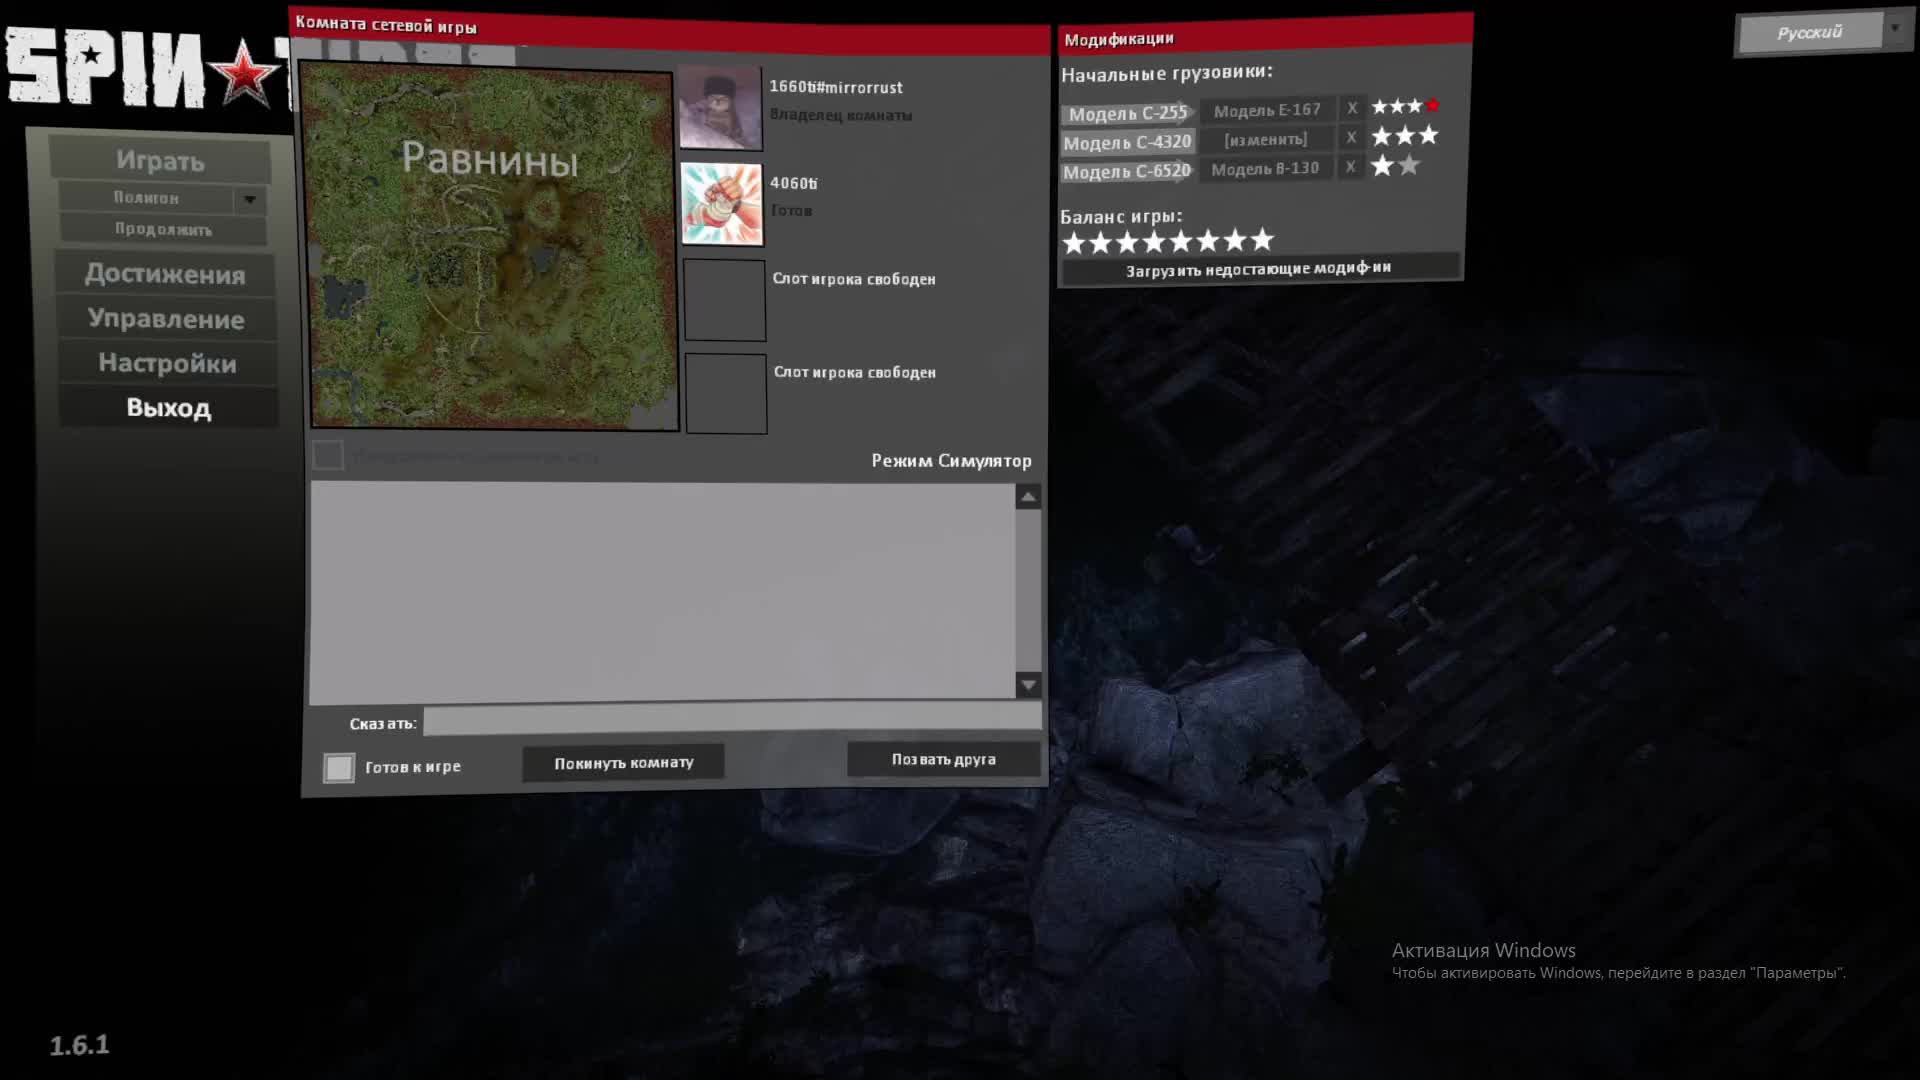Click the Равнины map thumbnail

[493, 248]
